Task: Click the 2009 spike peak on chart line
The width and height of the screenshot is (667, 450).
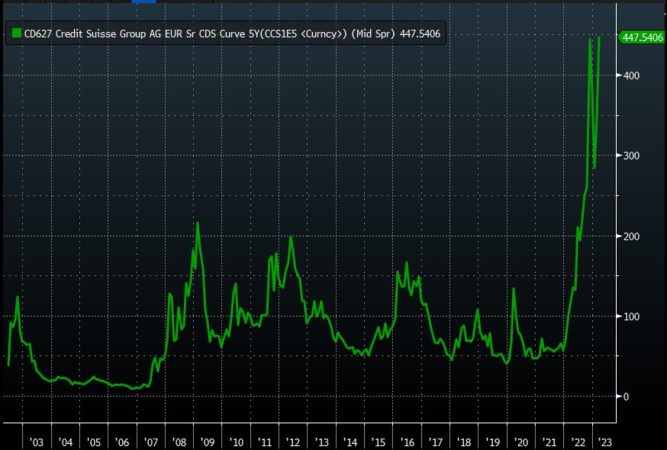Action: point(197,223)
